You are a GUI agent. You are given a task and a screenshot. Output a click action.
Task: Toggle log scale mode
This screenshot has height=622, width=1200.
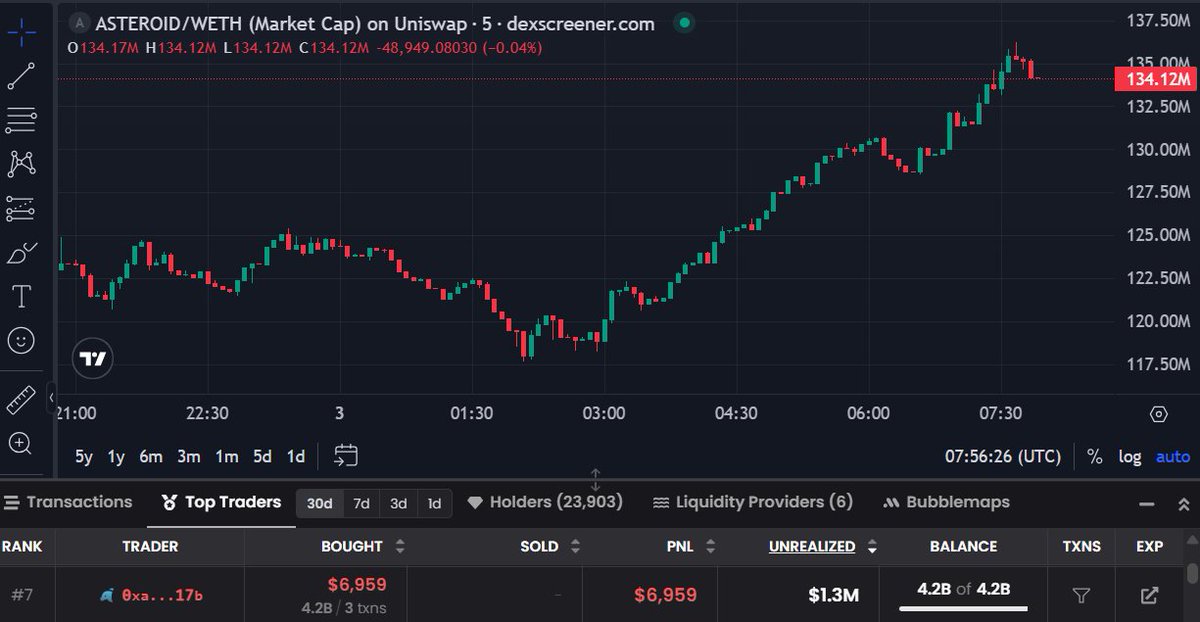pos(1130,456)
